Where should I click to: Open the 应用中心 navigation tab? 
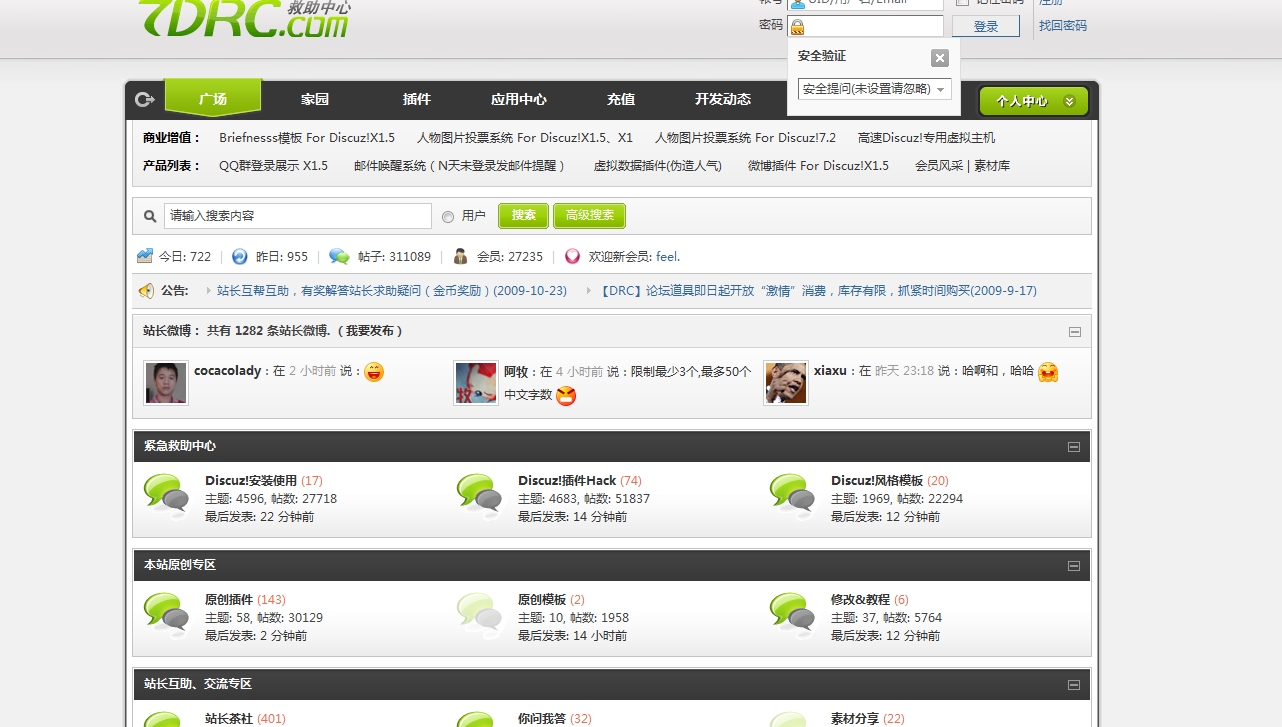click(x=519, y=99)
